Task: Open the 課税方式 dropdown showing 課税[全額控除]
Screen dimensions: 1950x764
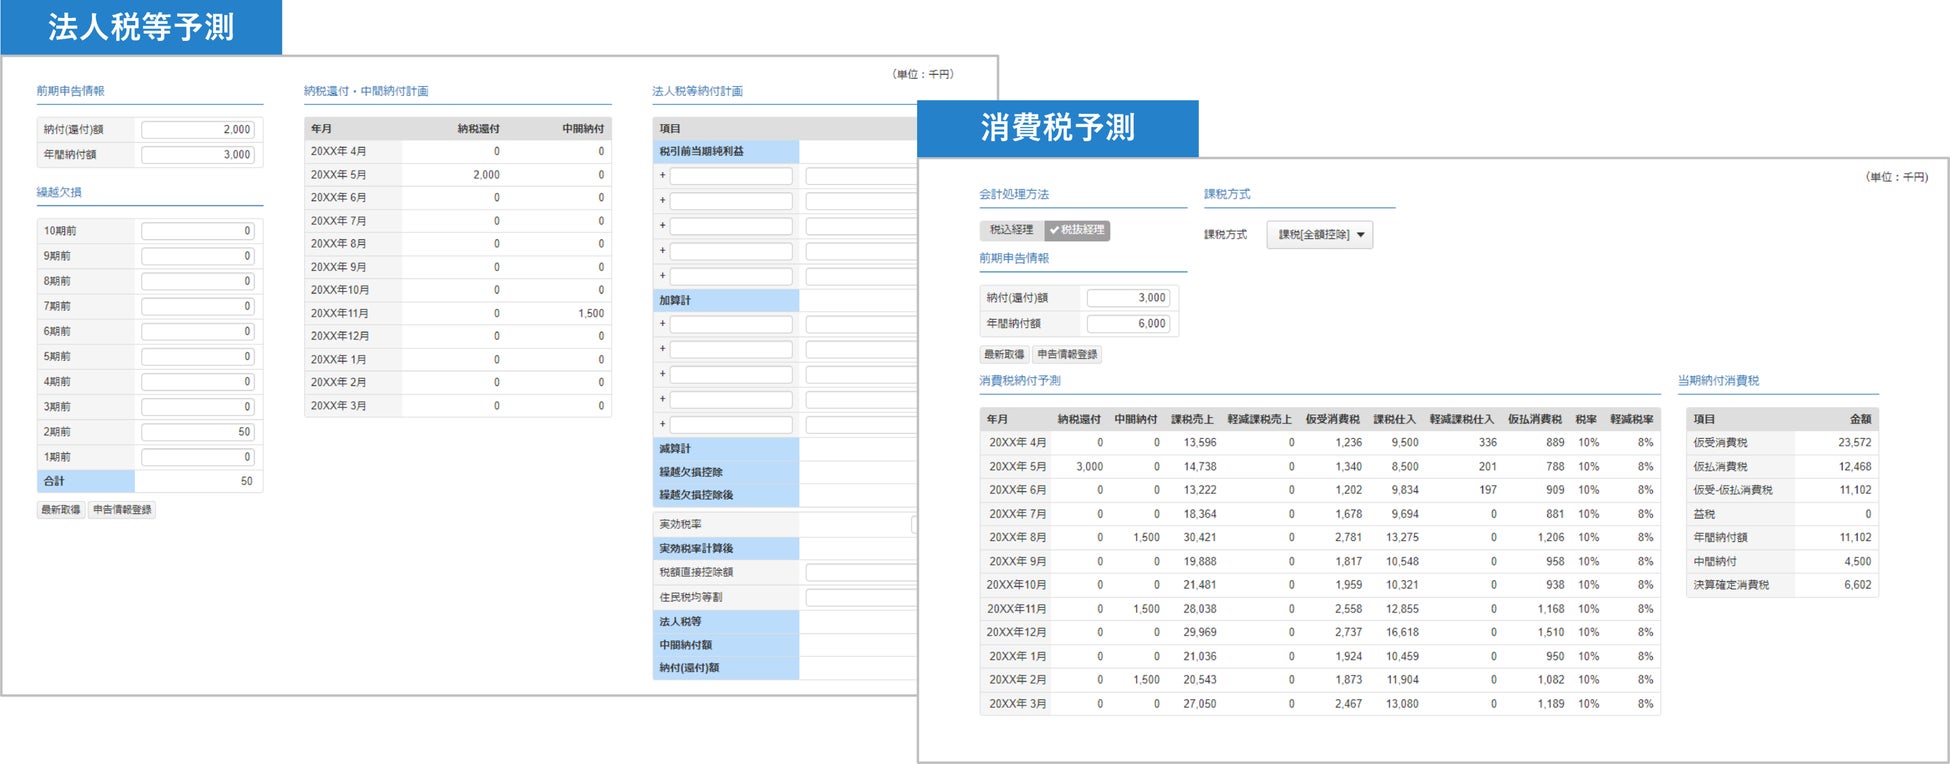Action: click(1319, 235)
